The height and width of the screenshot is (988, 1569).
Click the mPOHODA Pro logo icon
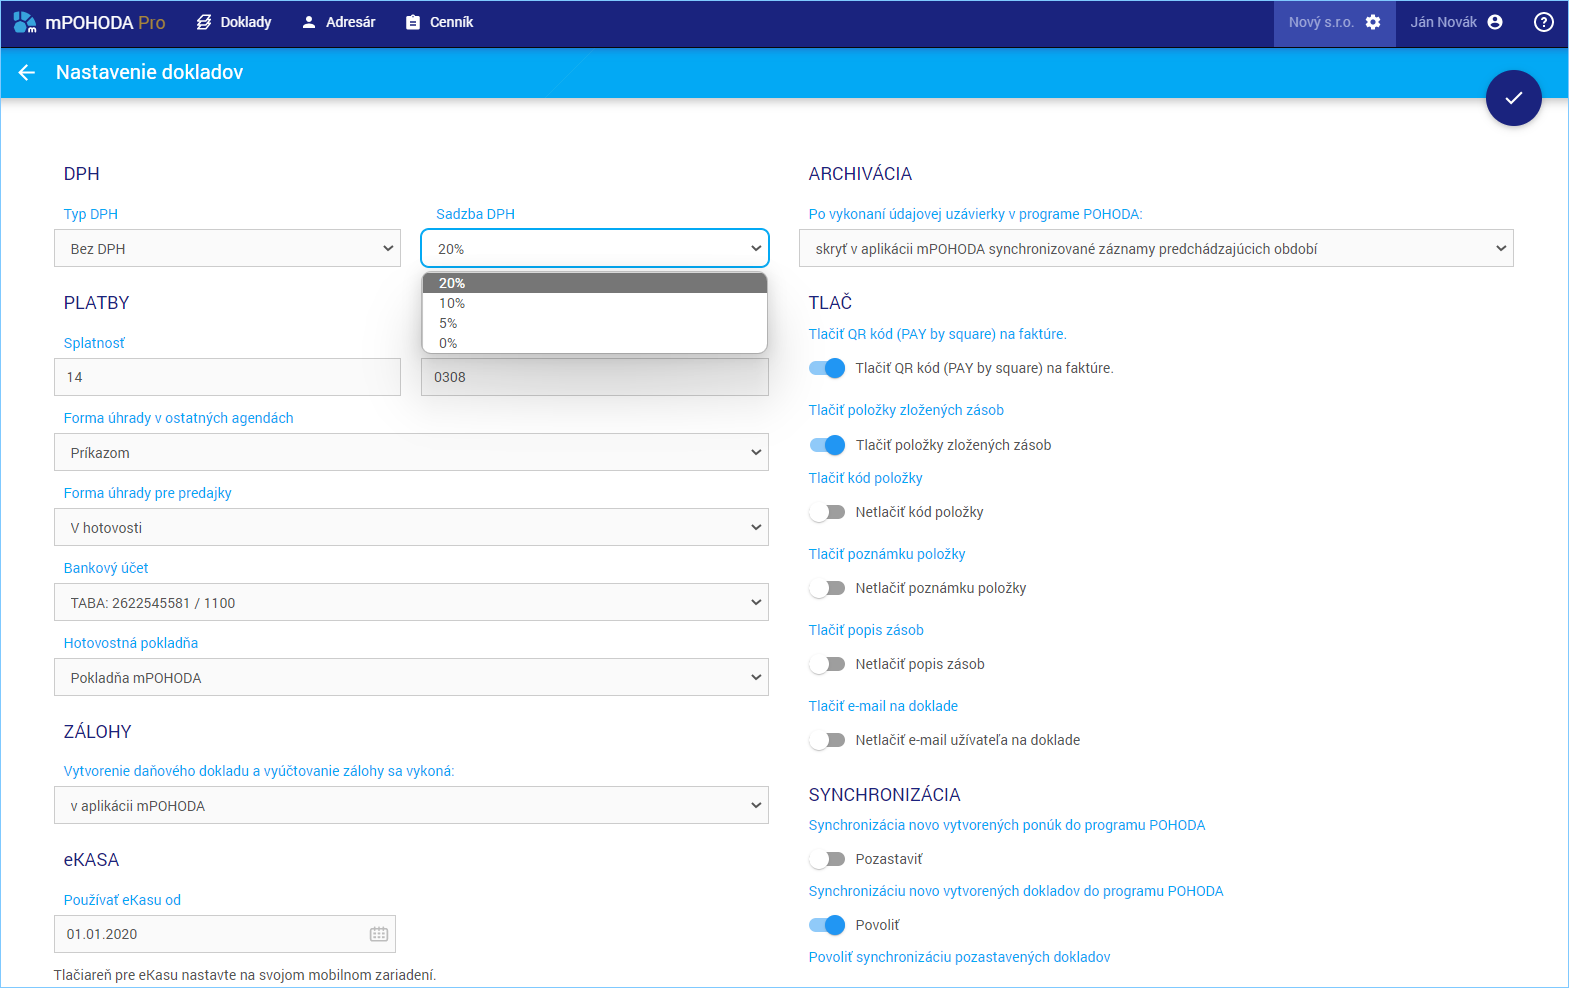point(25,22)
